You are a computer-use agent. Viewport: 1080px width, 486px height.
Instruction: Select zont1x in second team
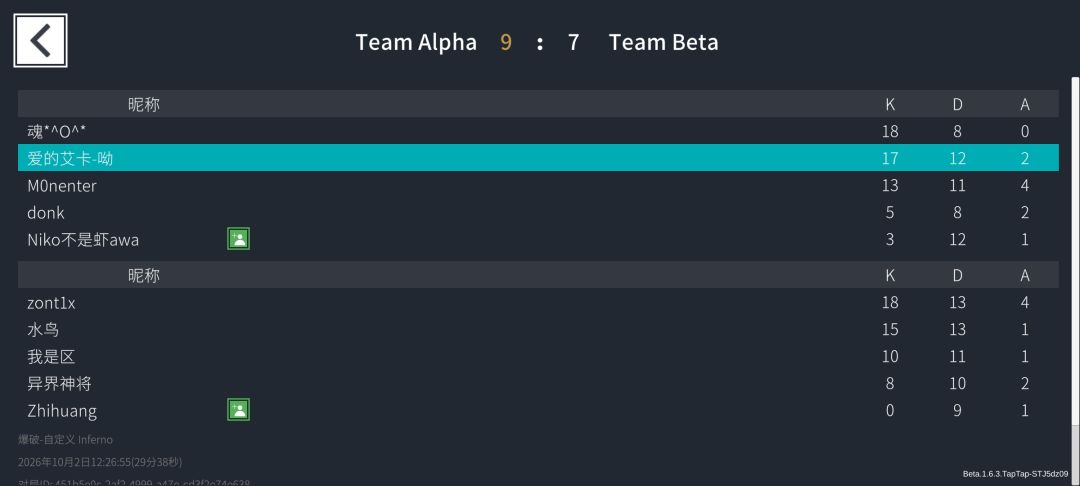pyautogui.click(x=538, y=302)
